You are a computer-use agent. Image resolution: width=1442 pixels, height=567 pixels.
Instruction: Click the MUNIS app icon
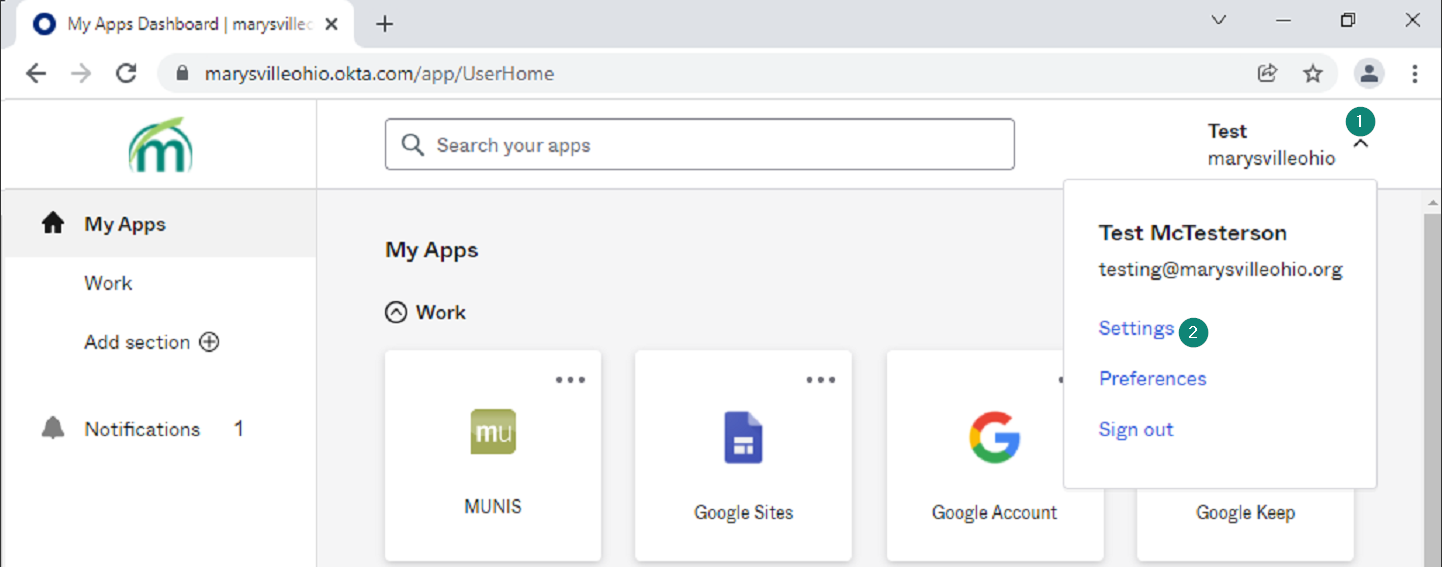click(493, 432)
